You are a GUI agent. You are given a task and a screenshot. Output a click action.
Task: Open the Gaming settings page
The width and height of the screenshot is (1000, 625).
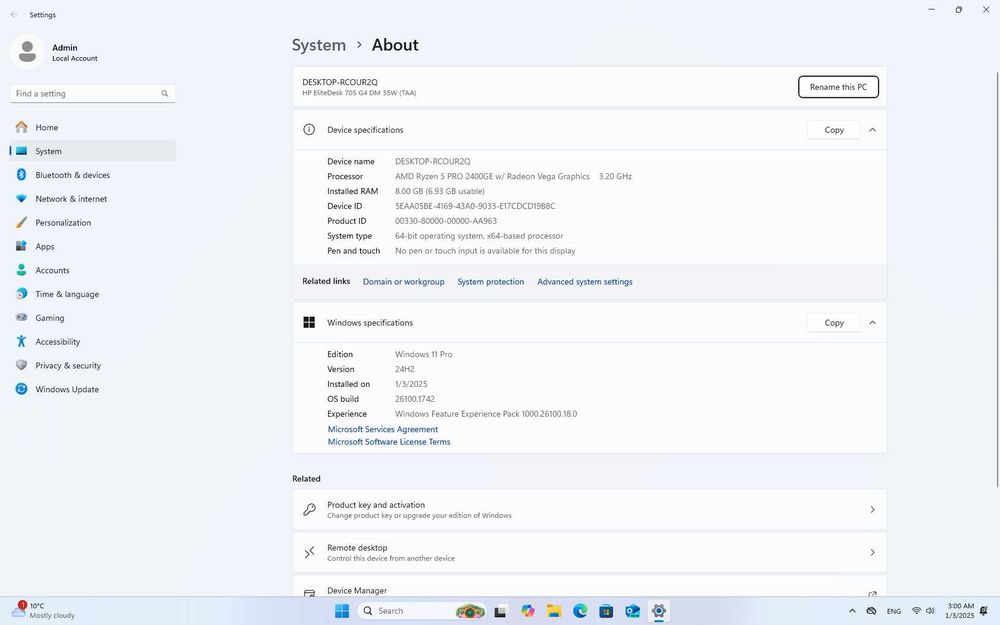(x=49, y=318)
